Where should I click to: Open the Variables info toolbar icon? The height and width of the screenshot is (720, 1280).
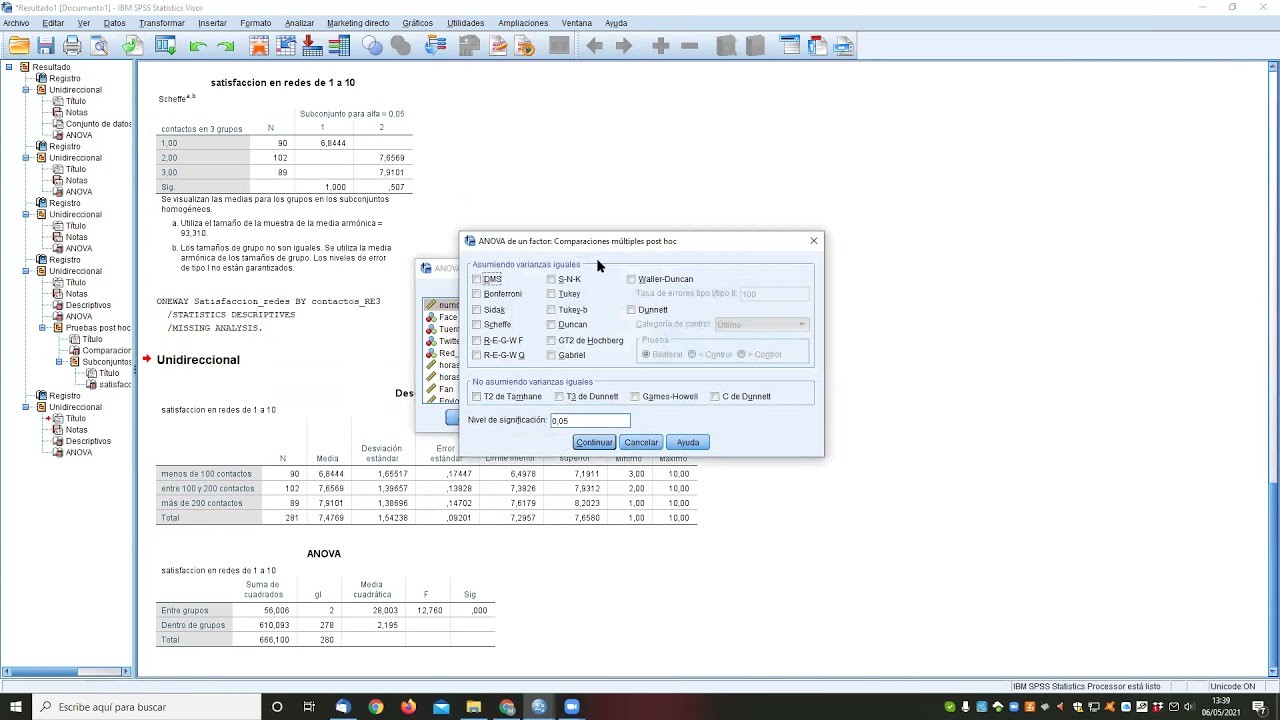[x=339, y=46]
